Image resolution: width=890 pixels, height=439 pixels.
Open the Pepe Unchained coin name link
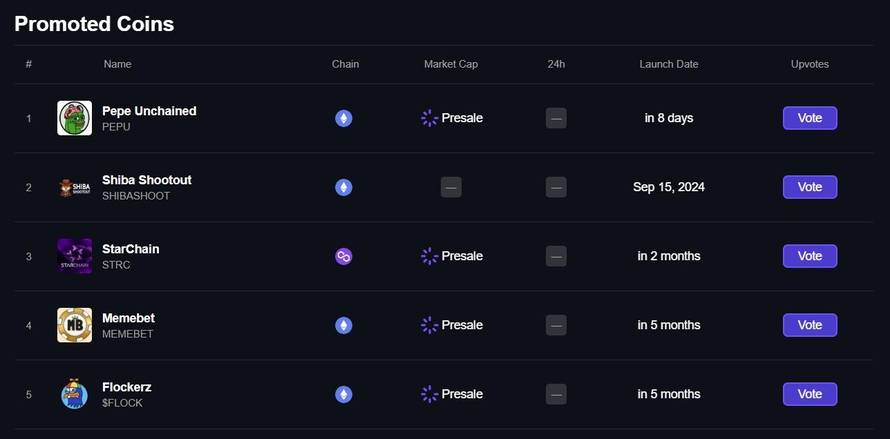[x=149, y=111]
